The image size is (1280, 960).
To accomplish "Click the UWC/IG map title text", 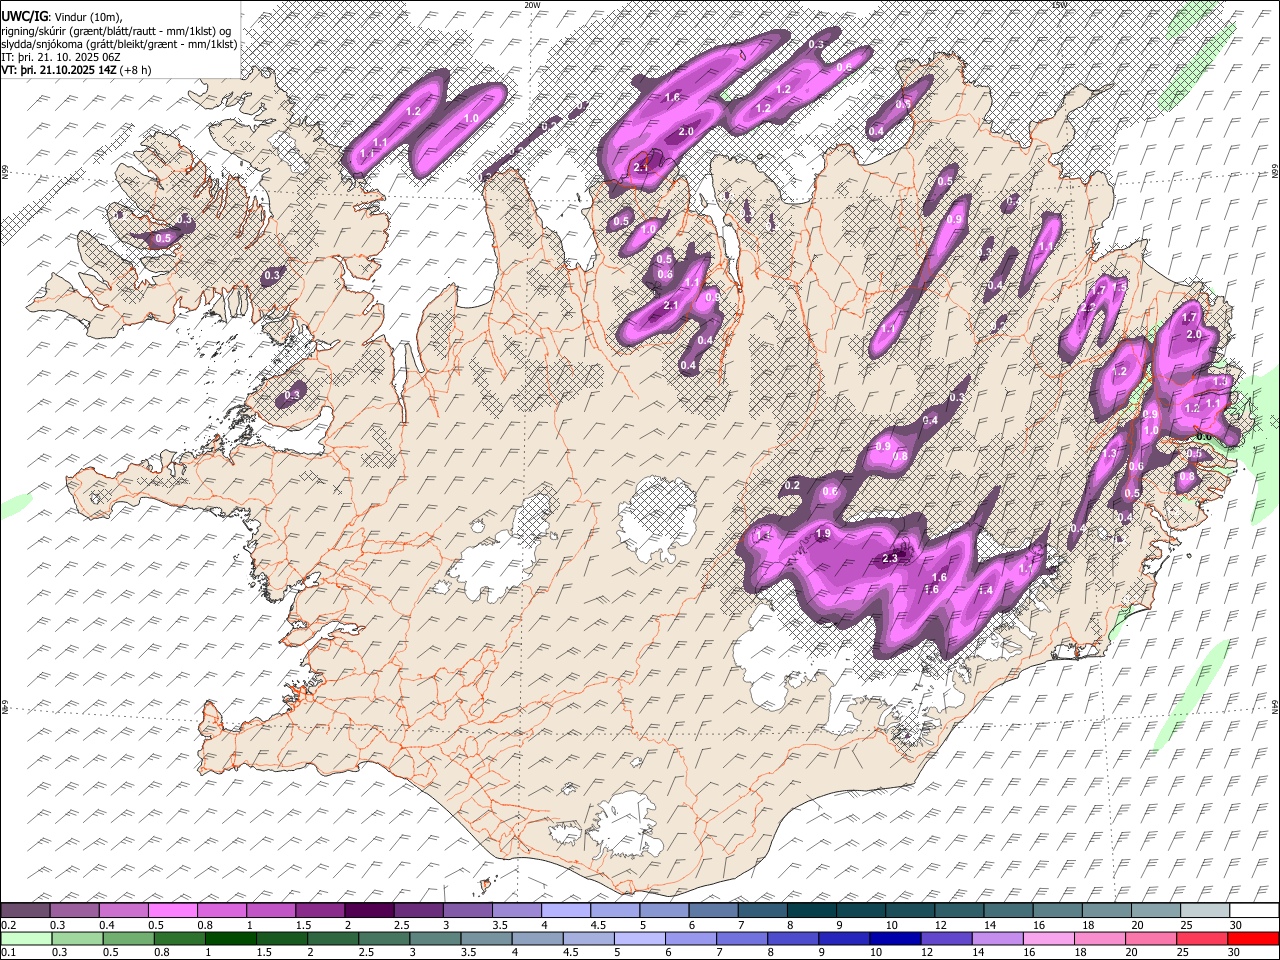I will [24, 15].
